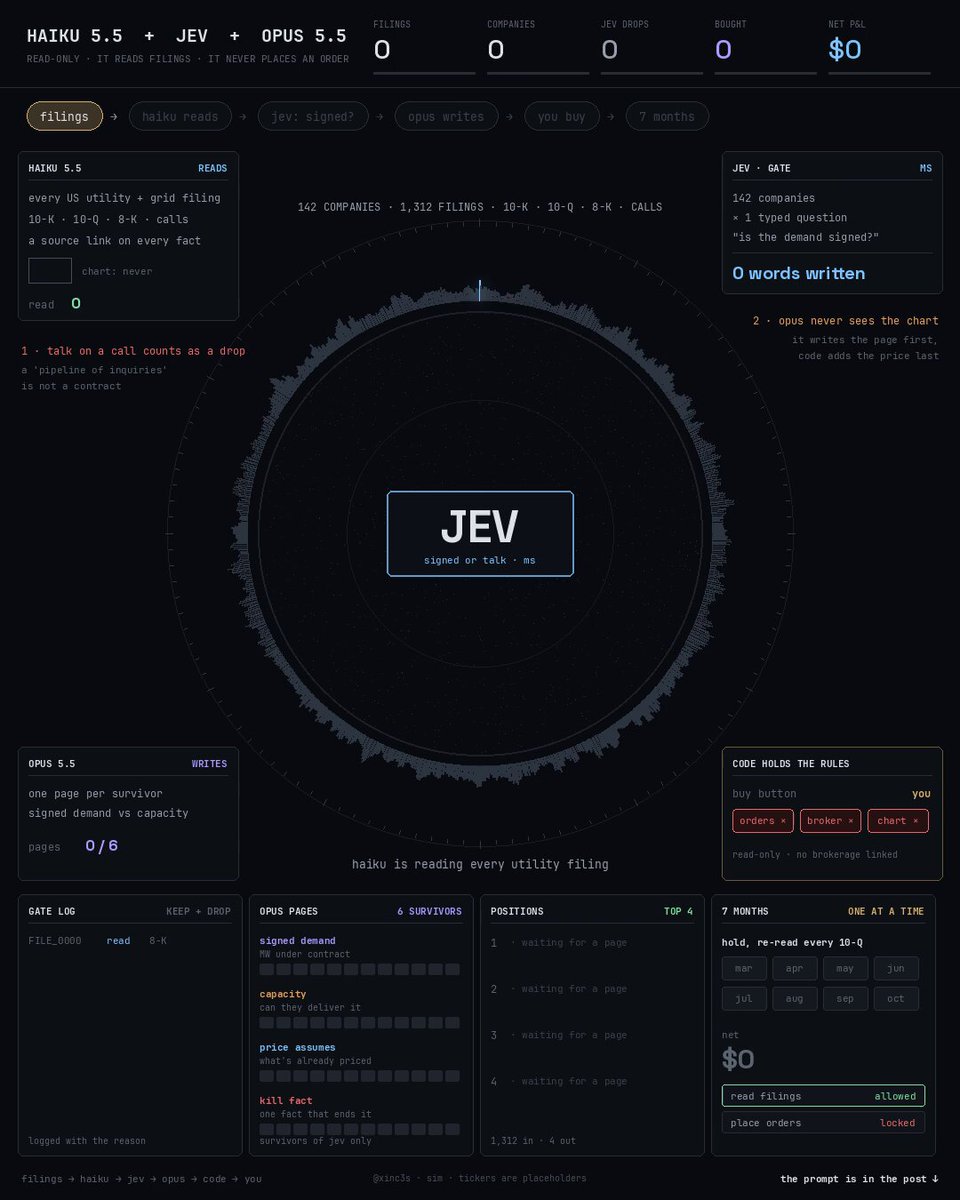
Task: Click the 'OPUS 5.5' panel title
Action: [52, 764]
